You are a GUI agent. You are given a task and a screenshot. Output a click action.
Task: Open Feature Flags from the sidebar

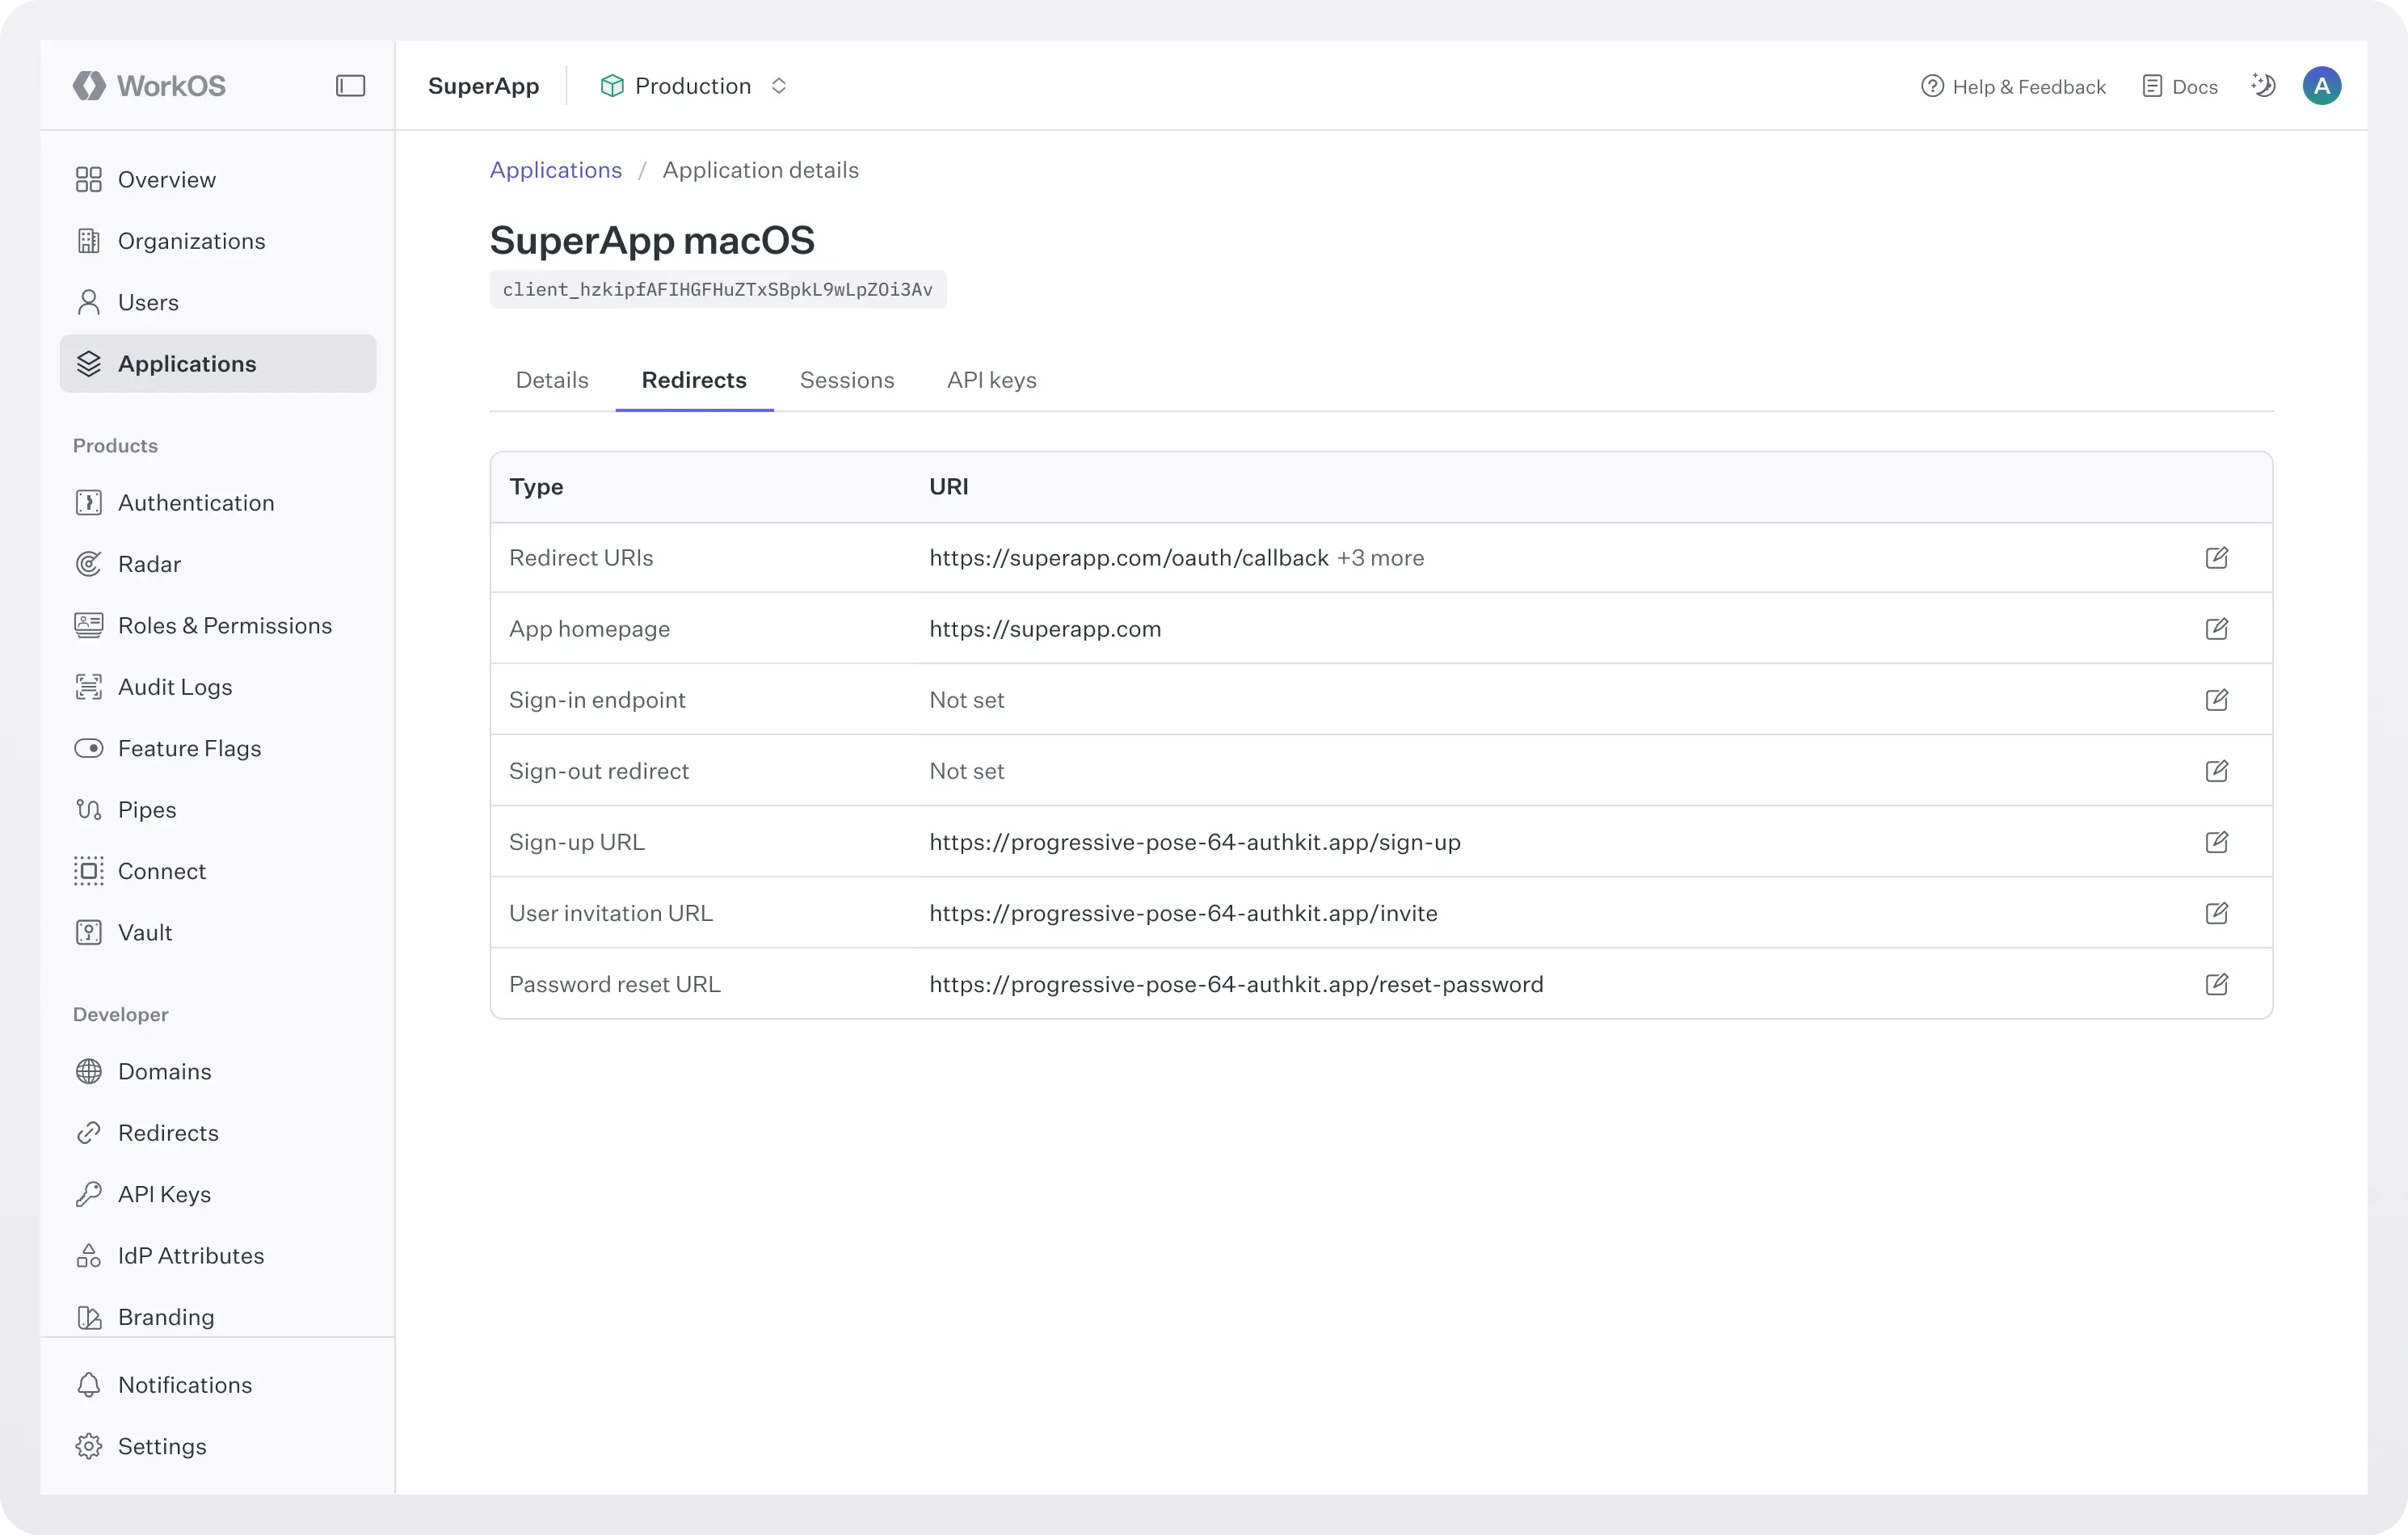coord(189,747)
